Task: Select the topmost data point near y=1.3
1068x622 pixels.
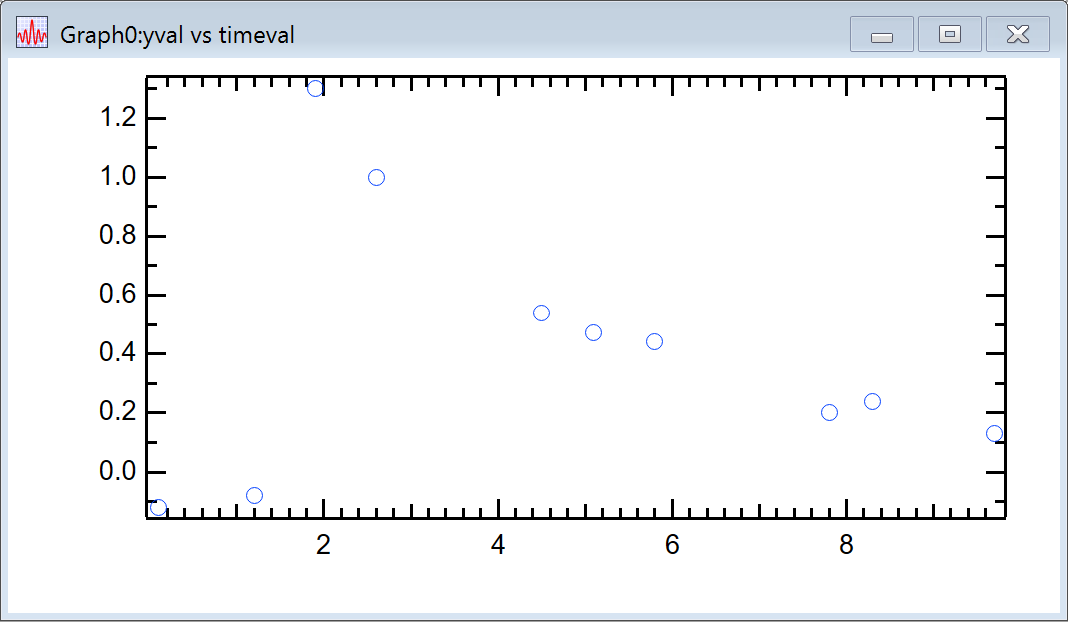Action: click(x=315, y=88)
